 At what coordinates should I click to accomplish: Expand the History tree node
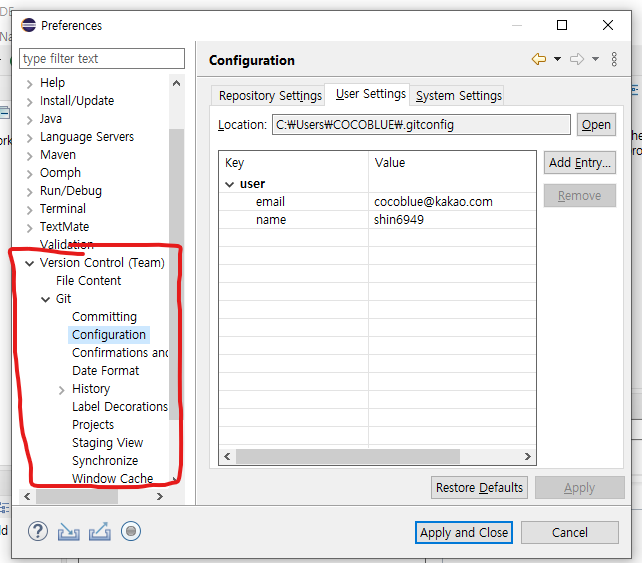62,389
